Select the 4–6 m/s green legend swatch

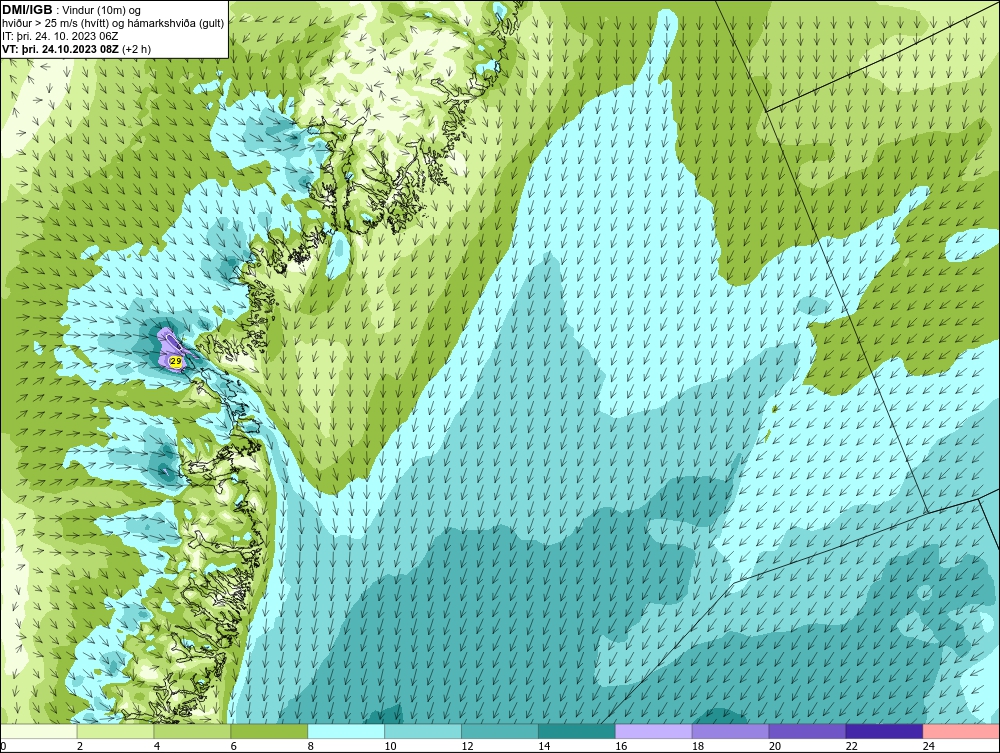(x=192, y=731)
